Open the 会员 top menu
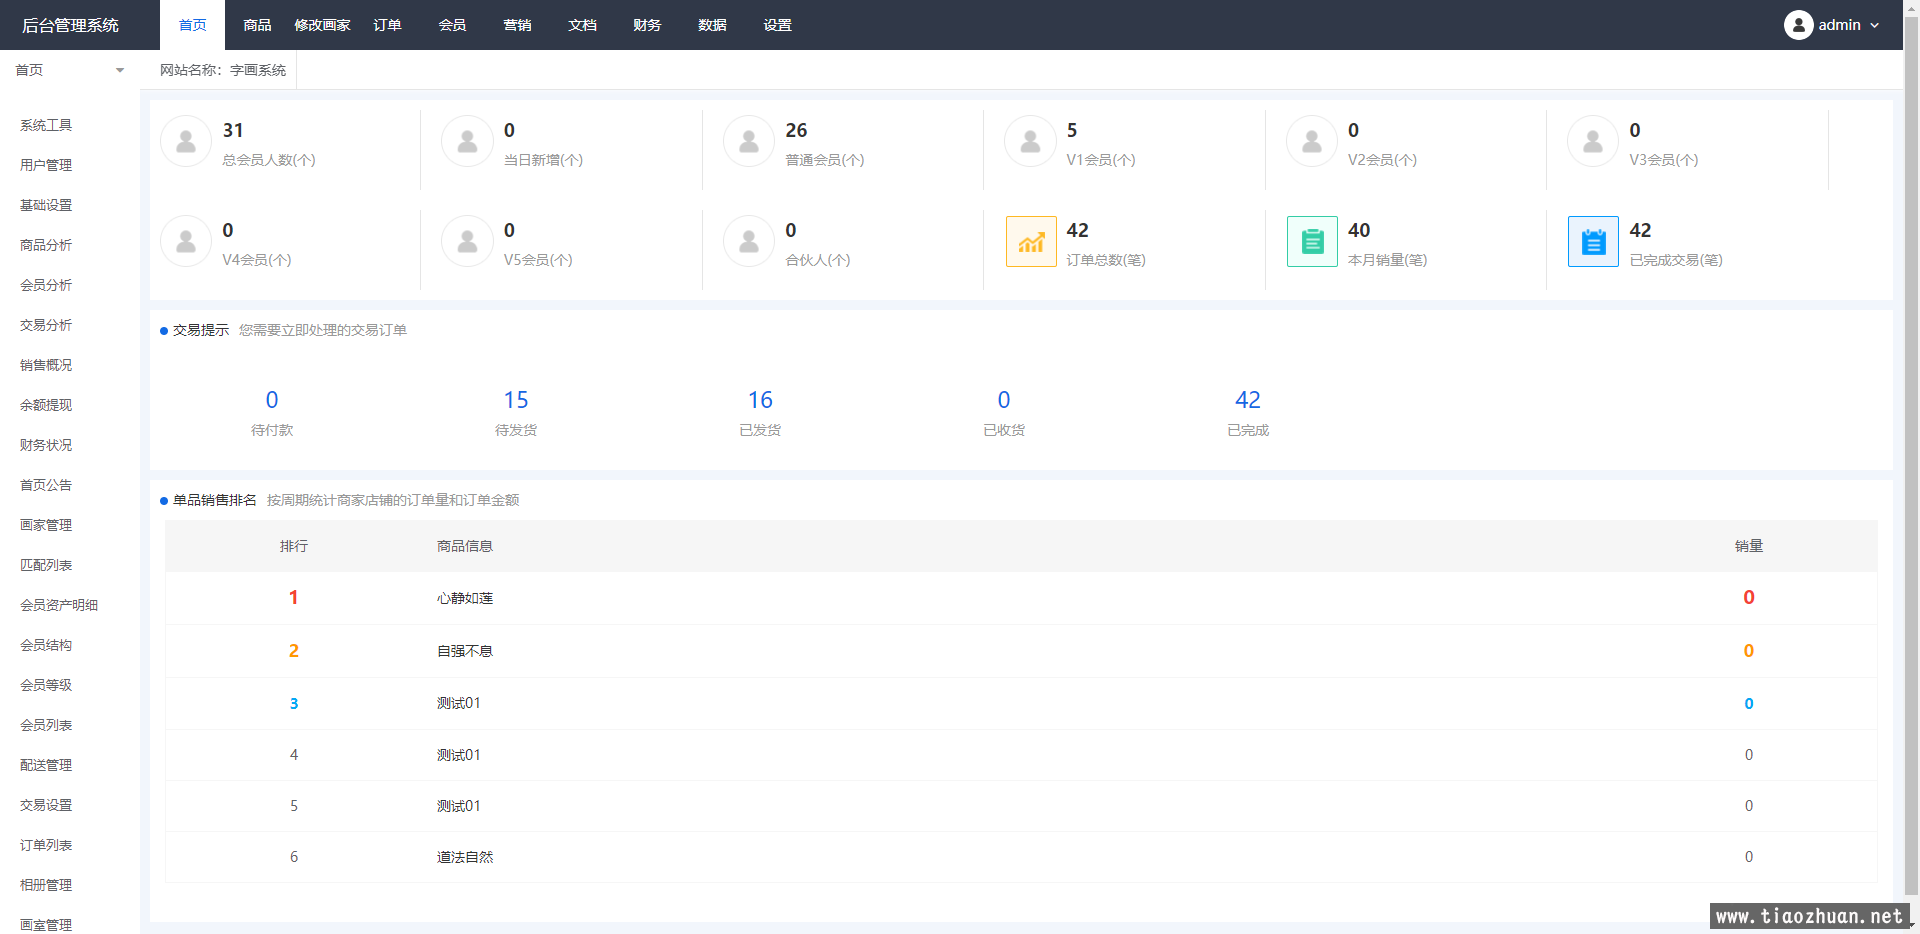1920x934 pixels. [x=452, y=25]
